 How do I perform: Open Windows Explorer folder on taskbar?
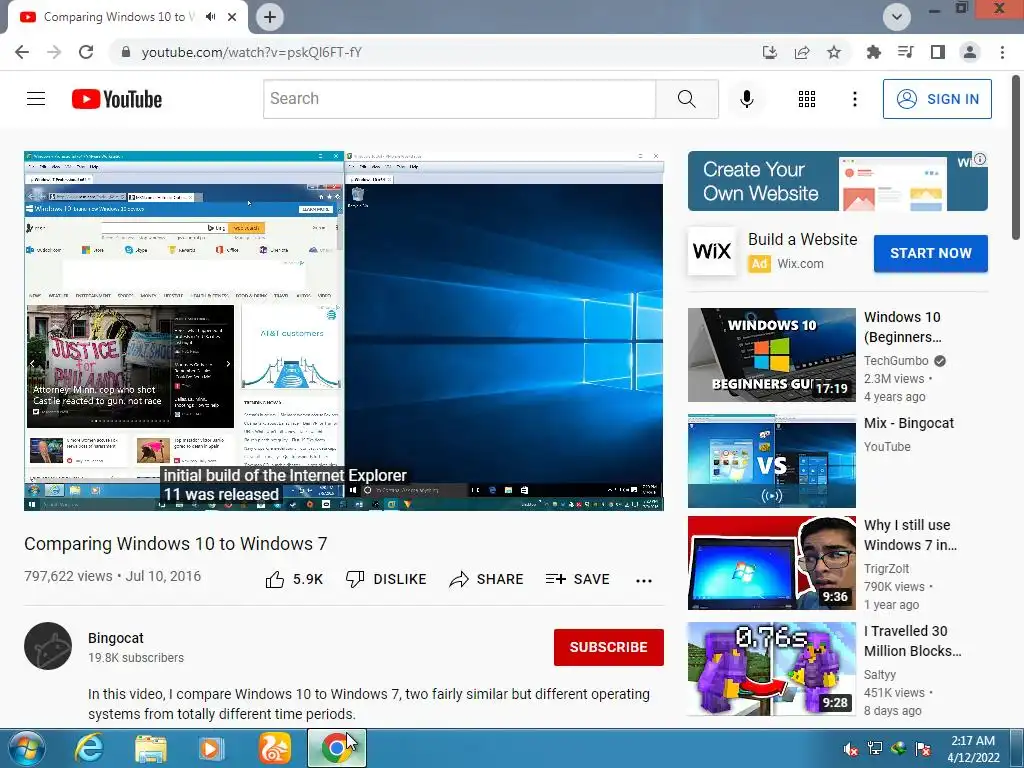coord(151,748)
